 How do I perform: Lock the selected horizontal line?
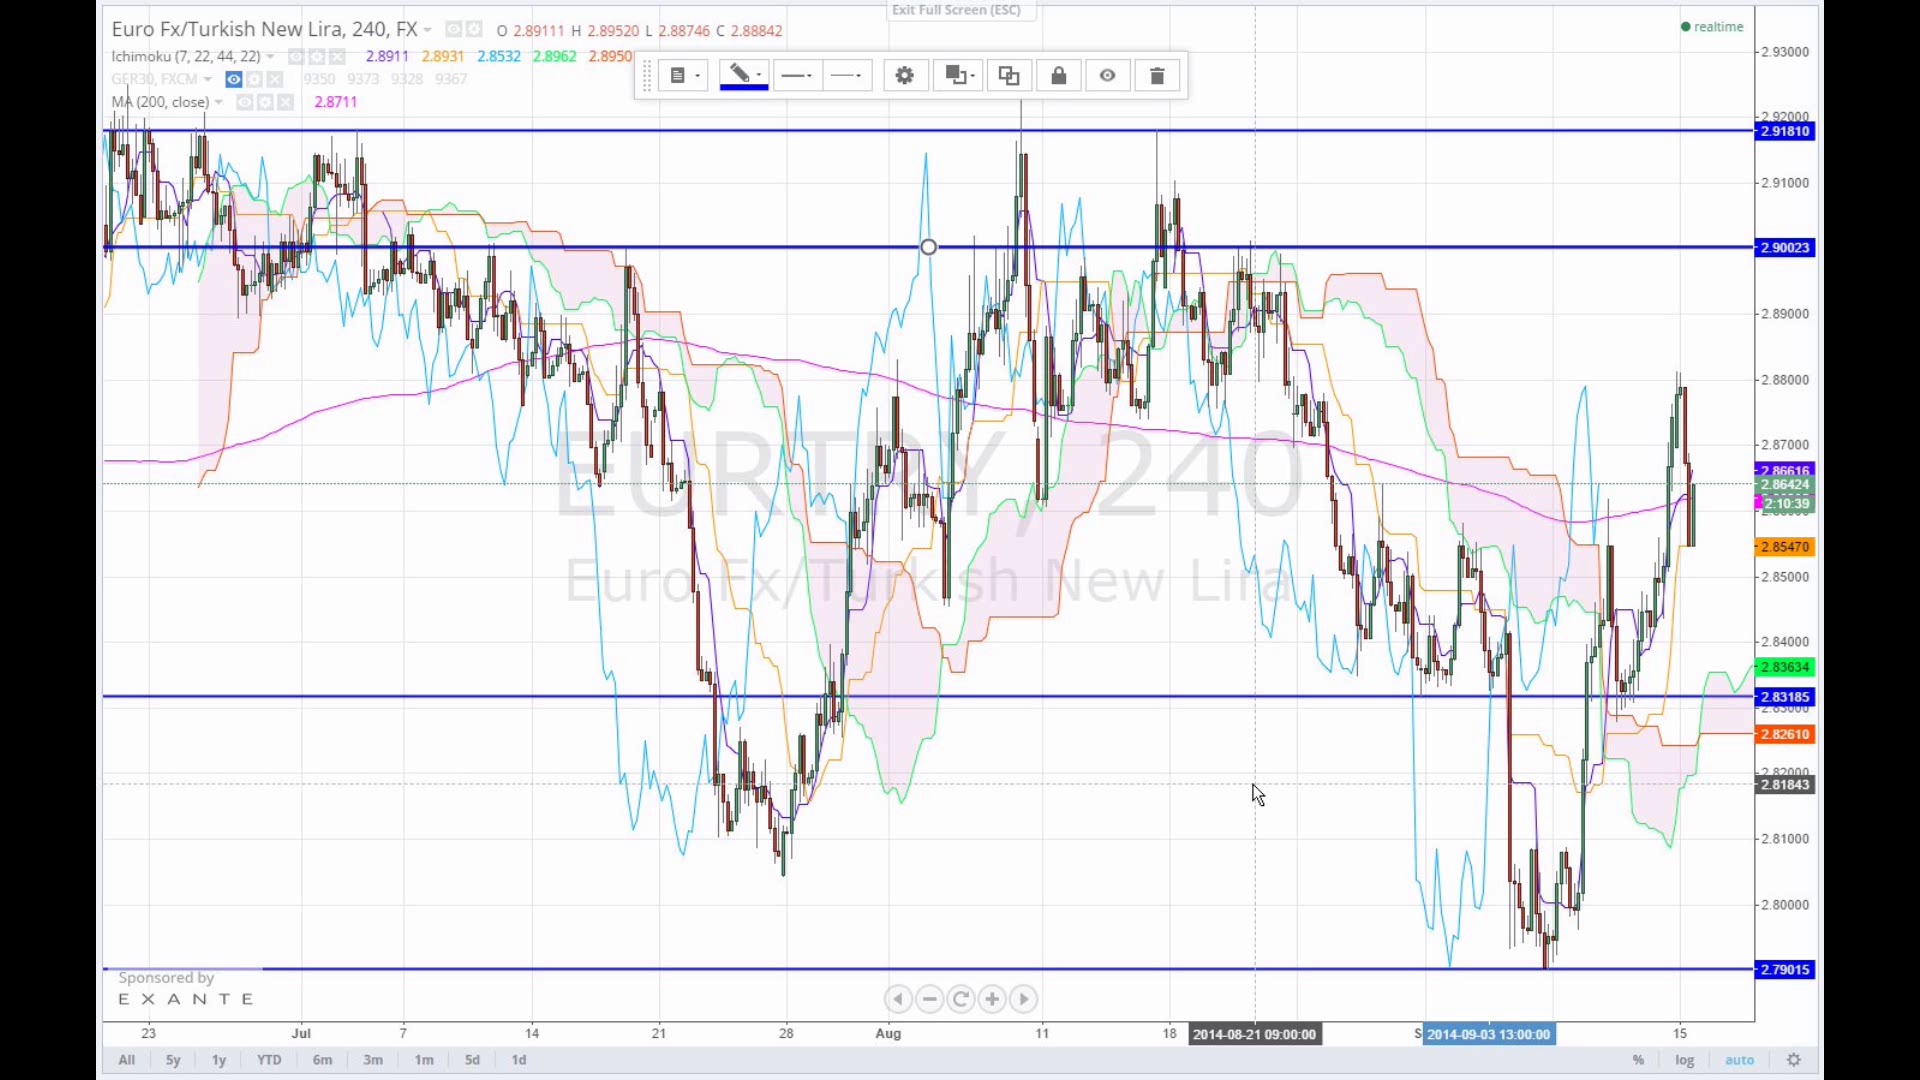[x=1058, y=76]
